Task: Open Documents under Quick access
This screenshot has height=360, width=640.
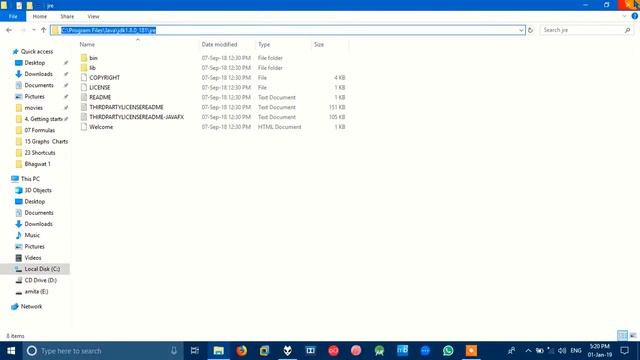Action: pyautogui.click(x=39, y=85)
